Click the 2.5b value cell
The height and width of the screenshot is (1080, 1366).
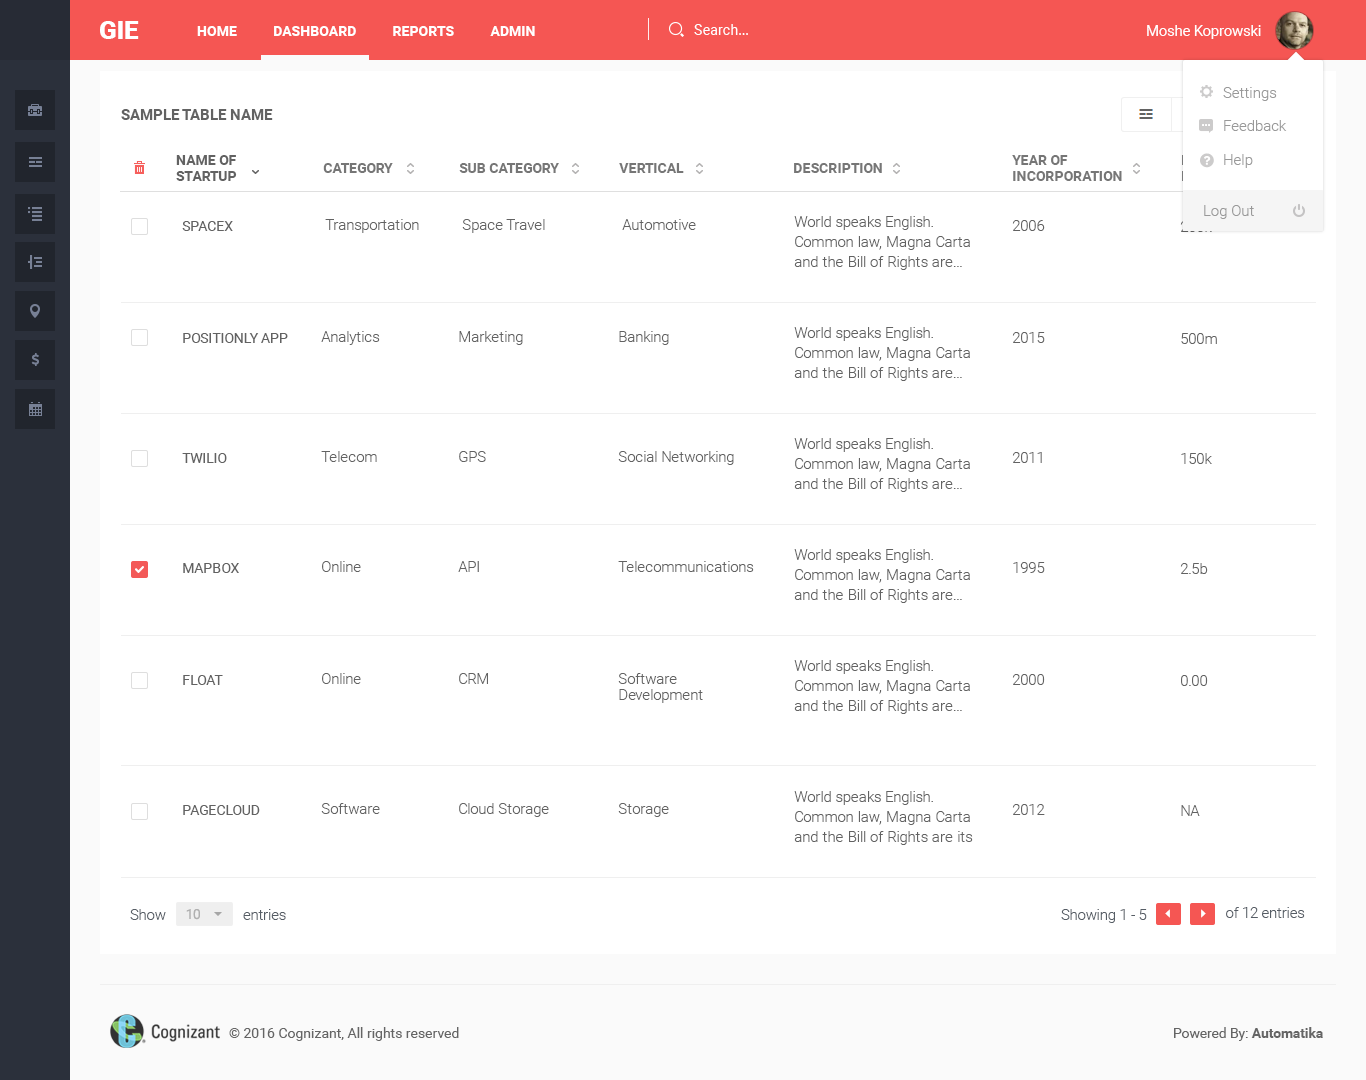tap(1193, 569)
